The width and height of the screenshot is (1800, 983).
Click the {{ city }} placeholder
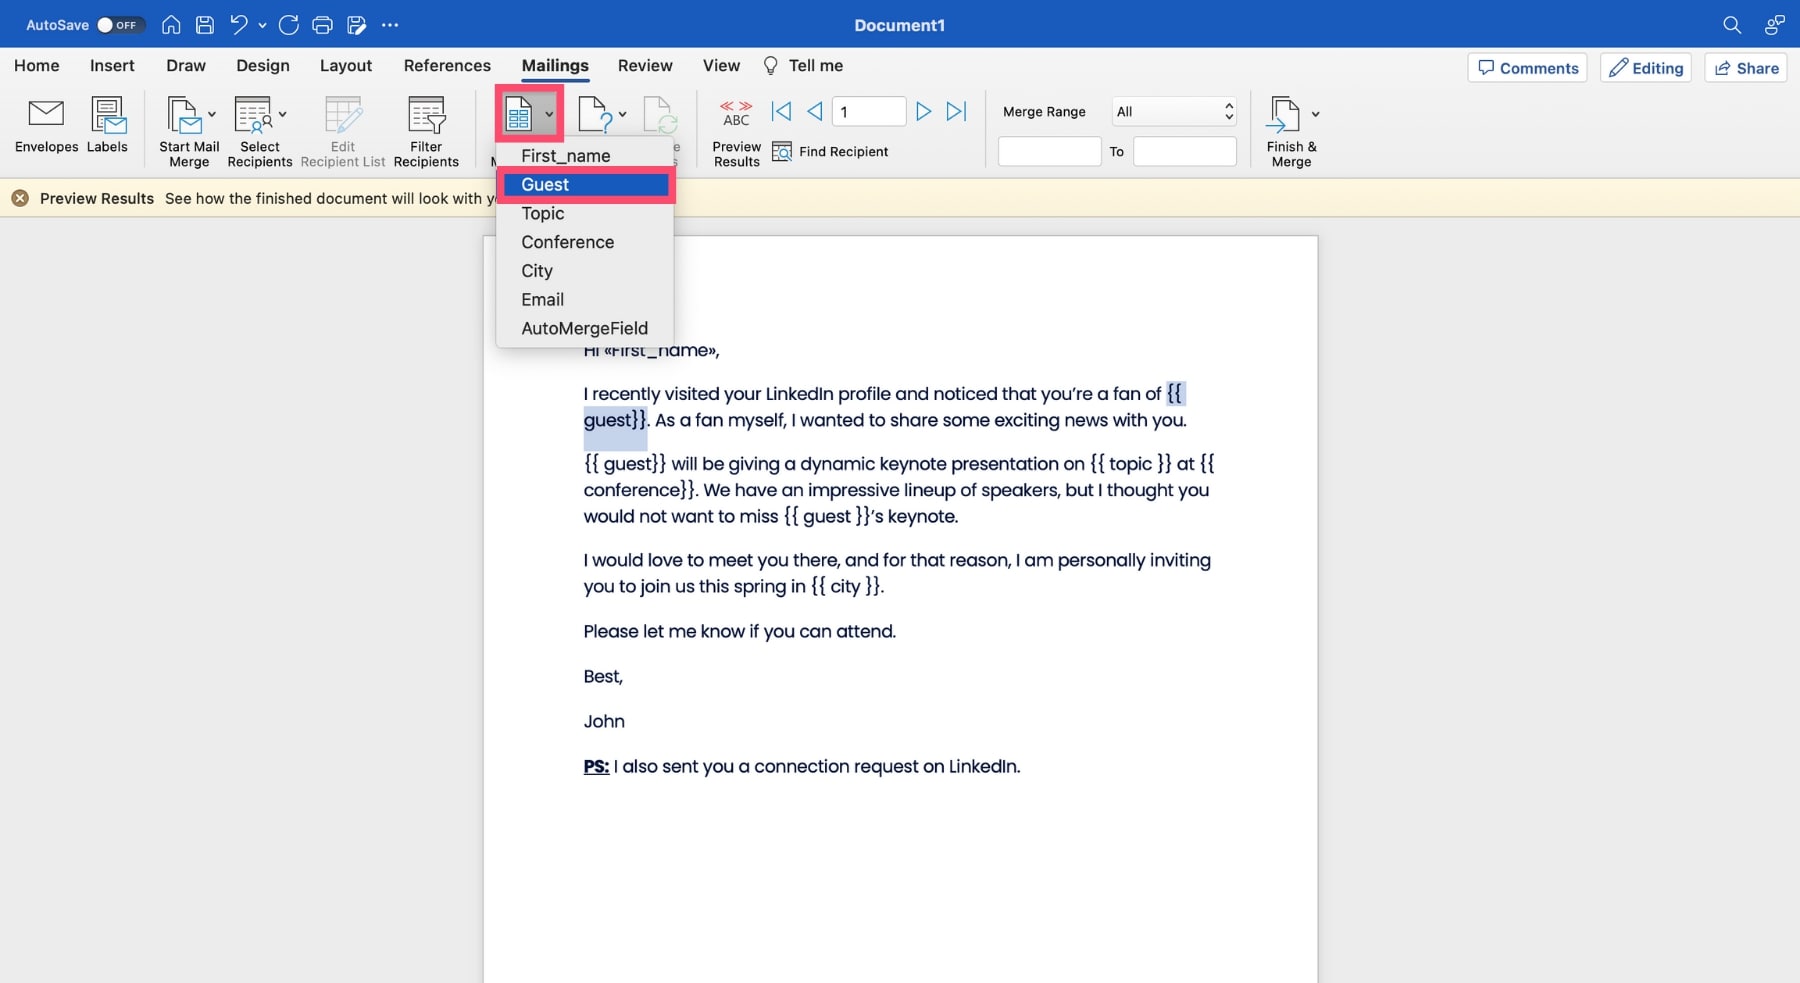[x=846, y=586]
